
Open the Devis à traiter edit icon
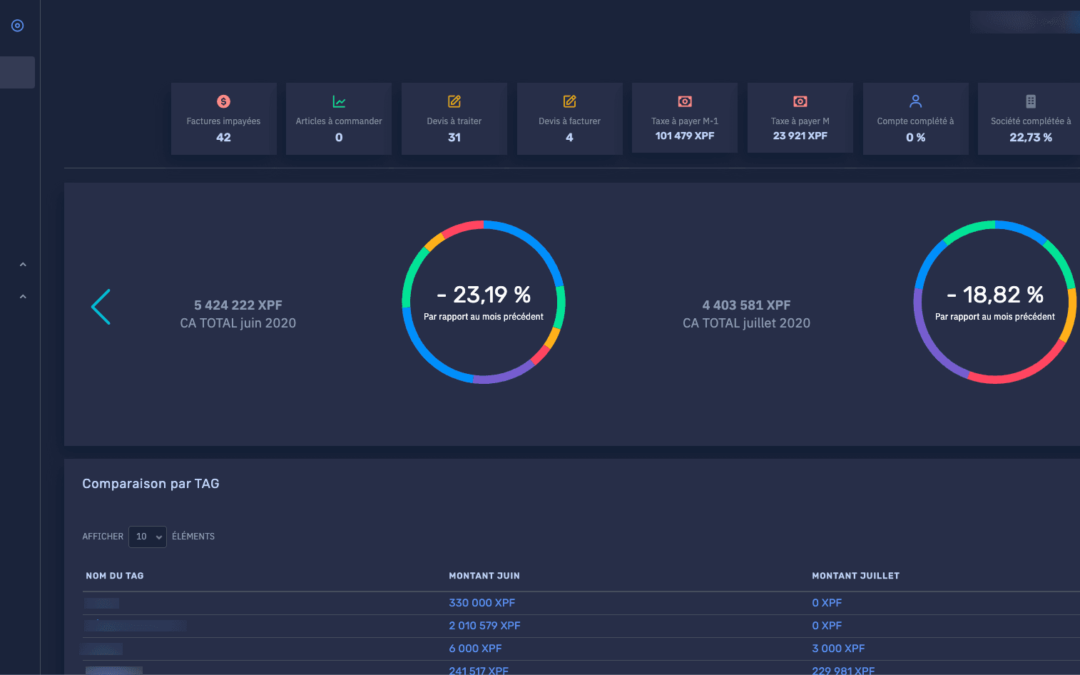pyautogui.click(x=454, y=102)
